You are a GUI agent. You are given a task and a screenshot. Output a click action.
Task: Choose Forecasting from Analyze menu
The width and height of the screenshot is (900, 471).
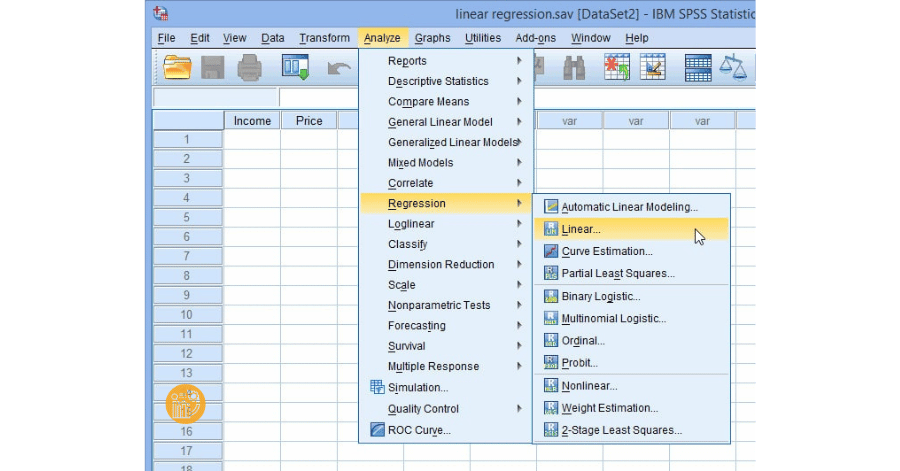(417, 325)
